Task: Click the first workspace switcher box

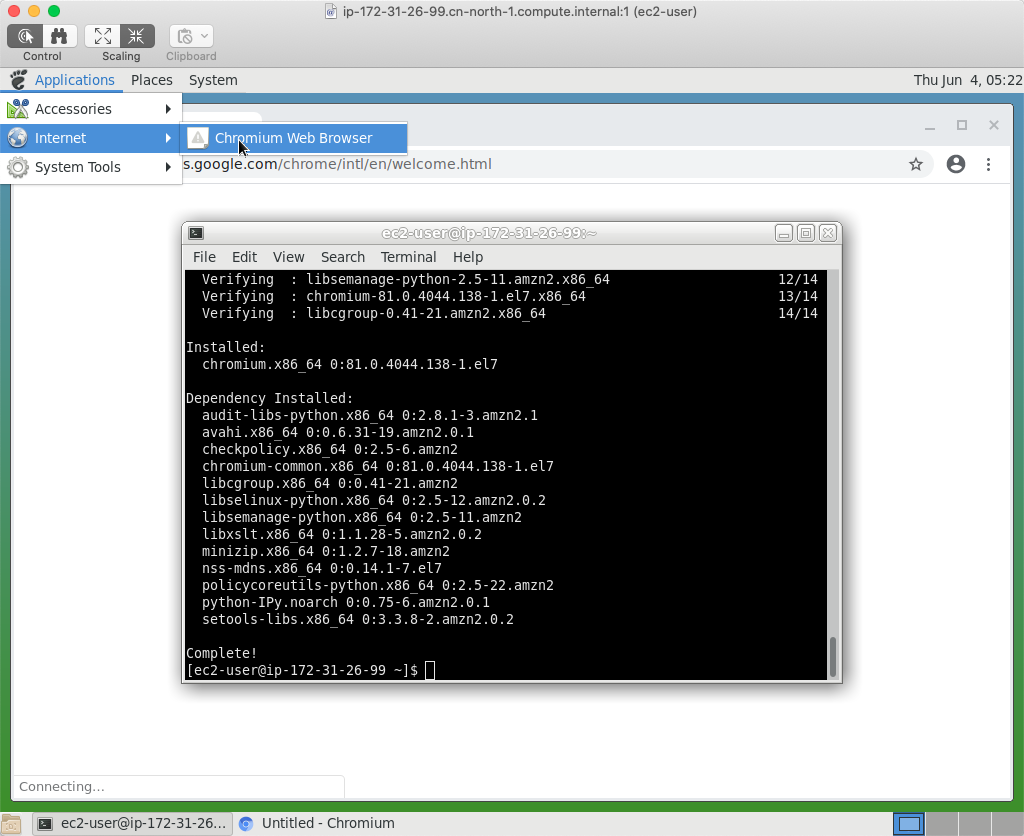Action: click(x=909, y=824)
